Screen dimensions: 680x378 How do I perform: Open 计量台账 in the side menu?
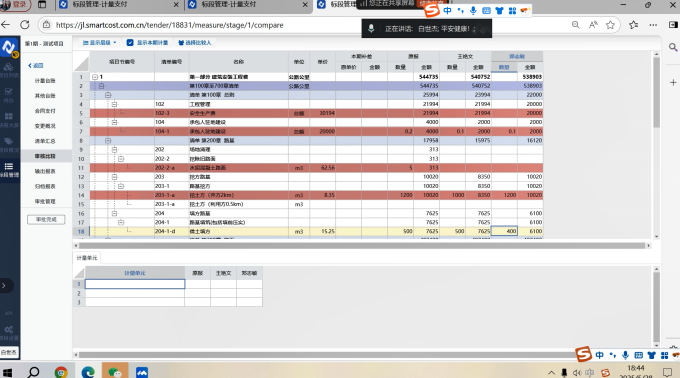coord(45,81)
